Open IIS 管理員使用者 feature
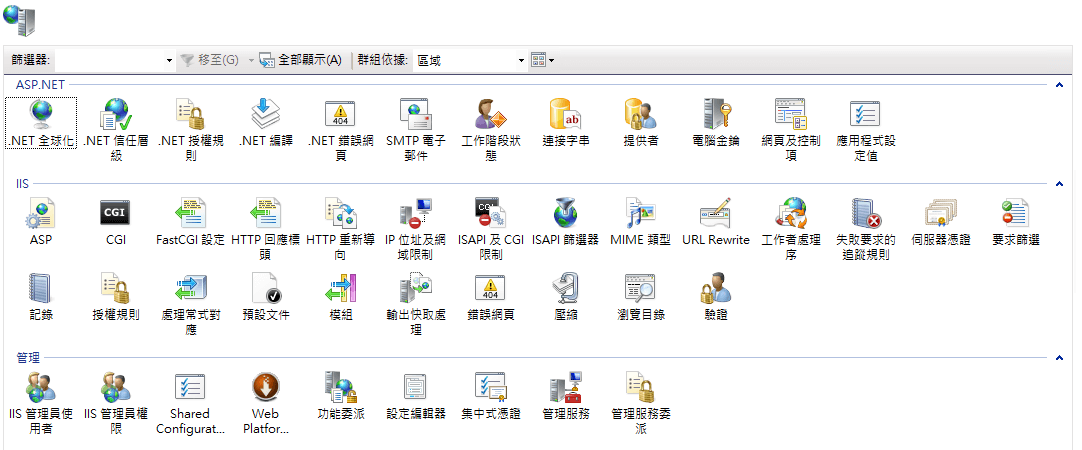The image size is (1082, 450). (41, 402)
